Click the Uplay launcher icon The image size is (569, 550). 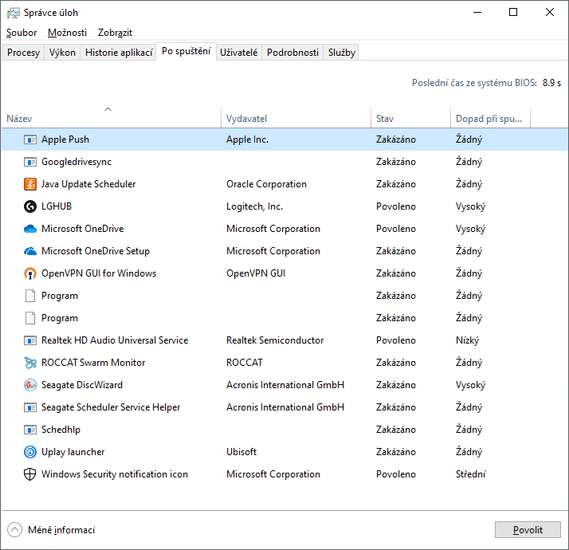30,452
